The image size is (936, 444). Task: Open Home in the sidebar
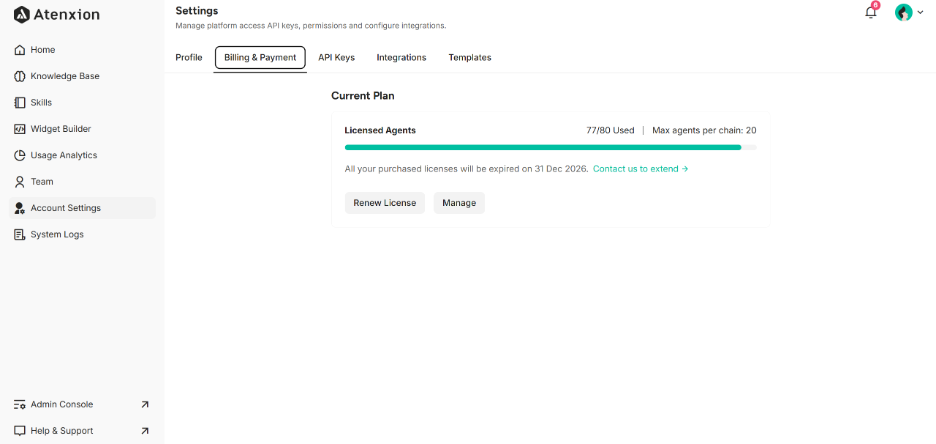click(82, 50)
